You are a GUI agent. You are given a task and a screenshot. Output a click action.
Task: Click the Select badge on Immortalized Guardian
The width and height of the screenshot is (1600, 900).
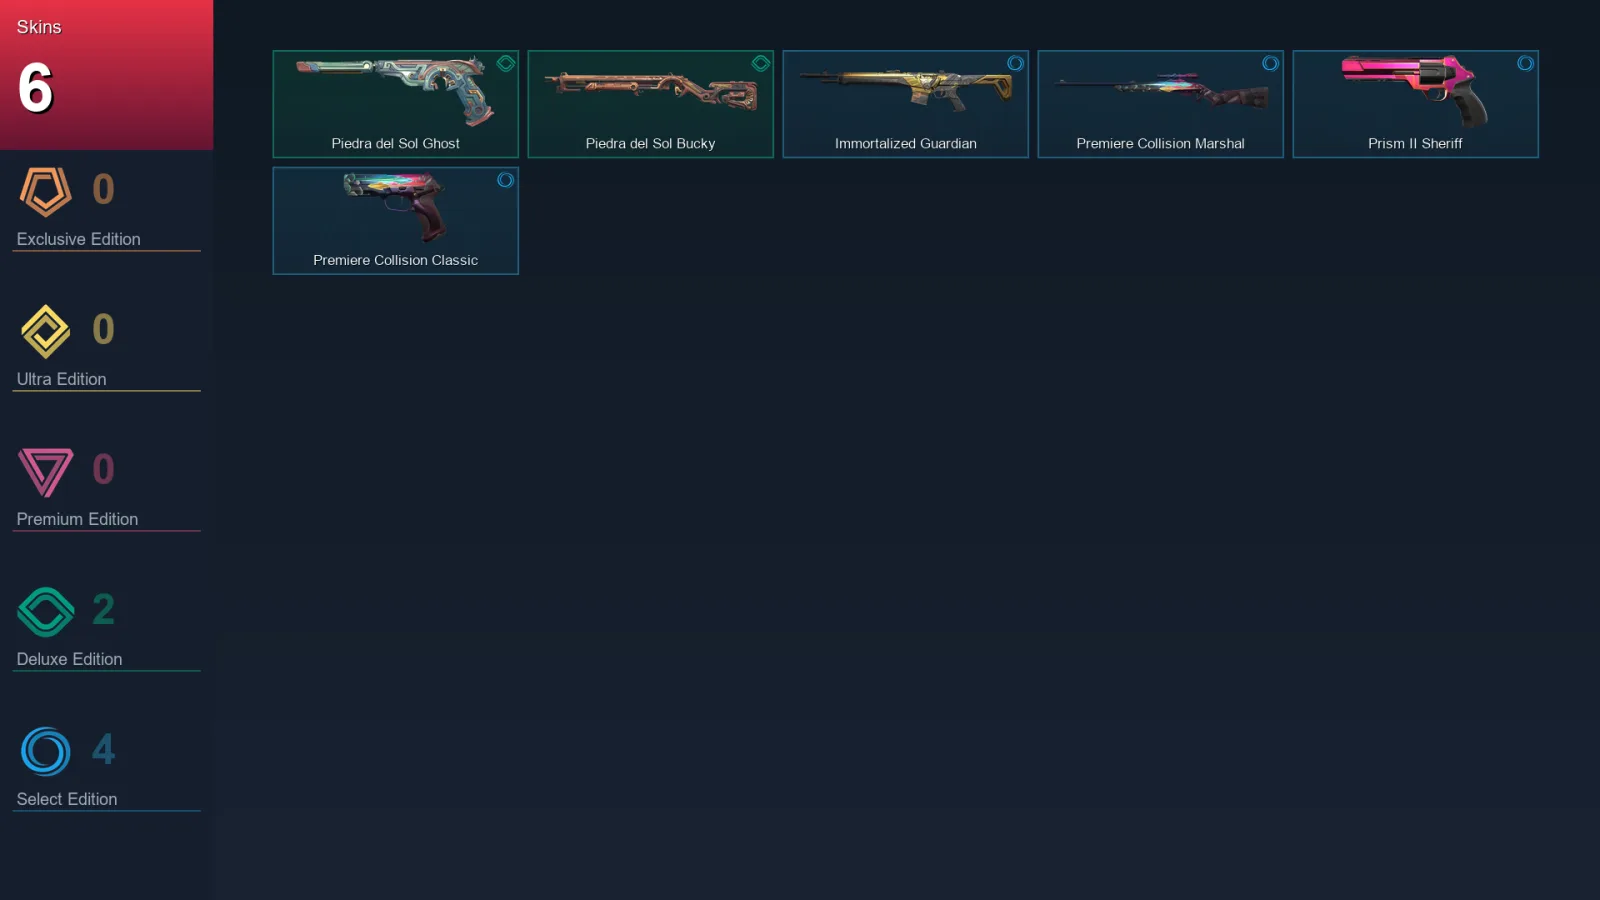pyautogui.click(x=1015, y=64)
